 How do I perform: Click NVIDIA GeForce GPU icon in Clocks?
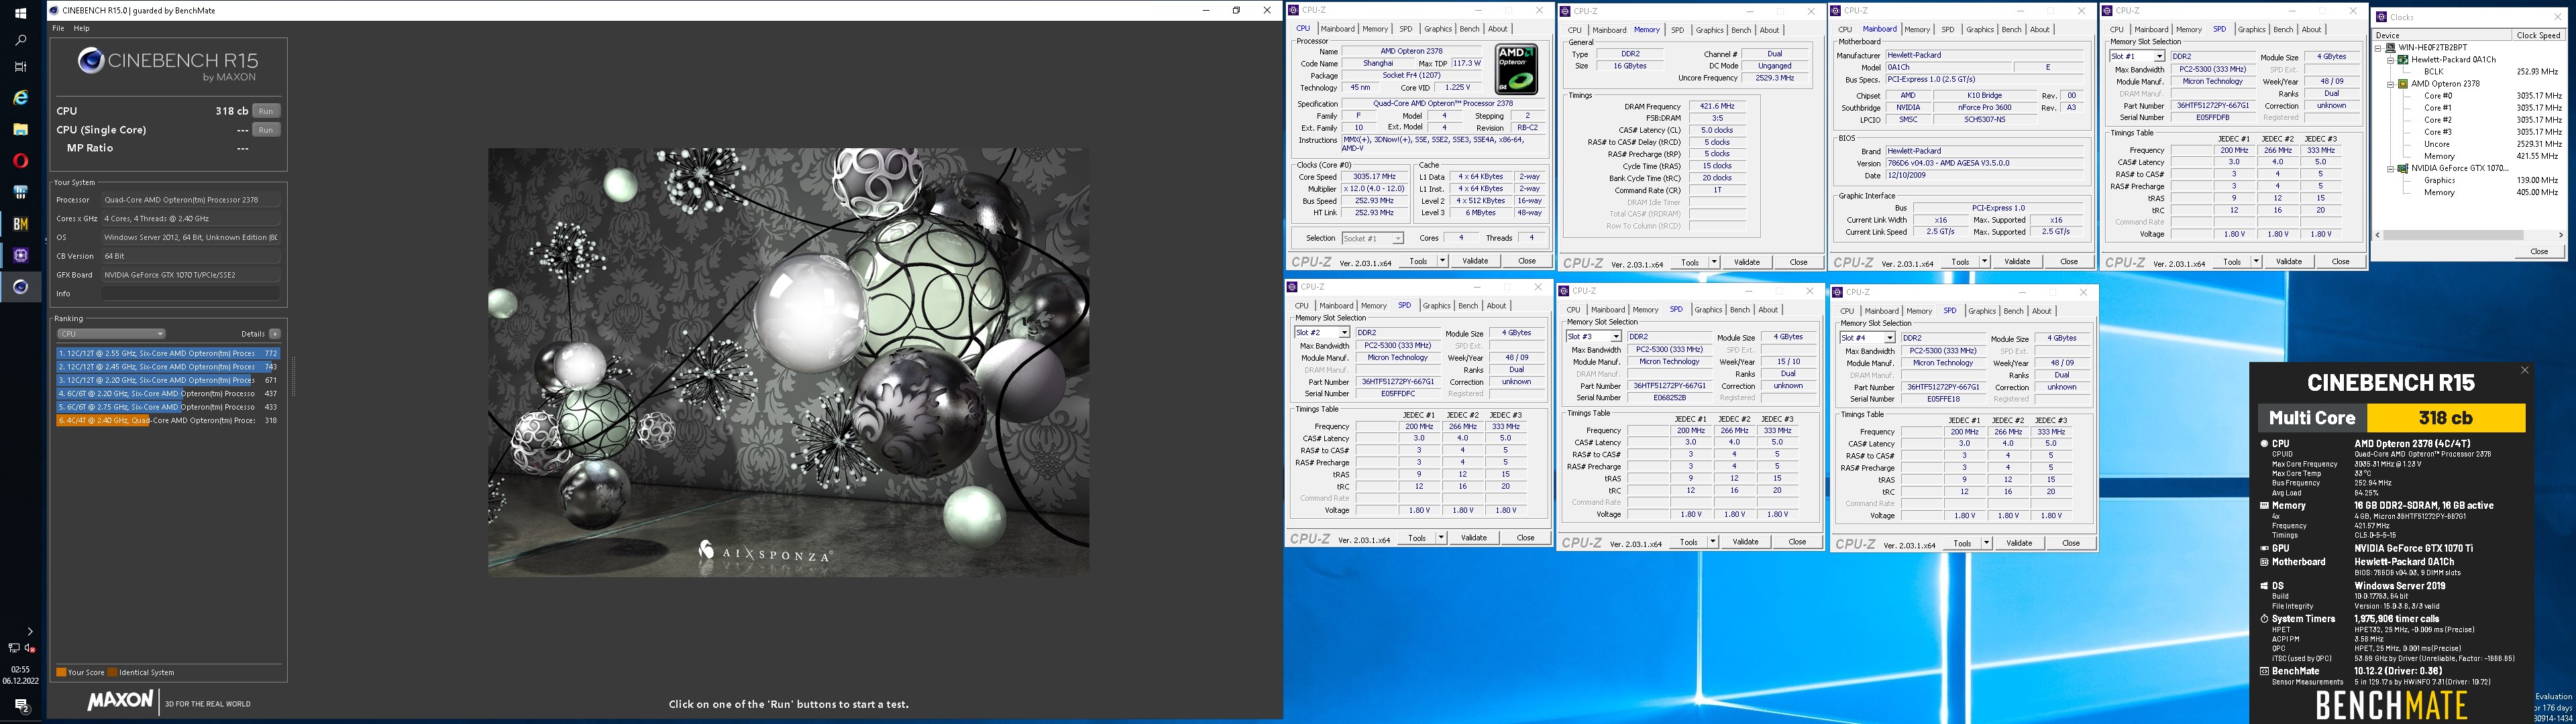(2403, 168)
